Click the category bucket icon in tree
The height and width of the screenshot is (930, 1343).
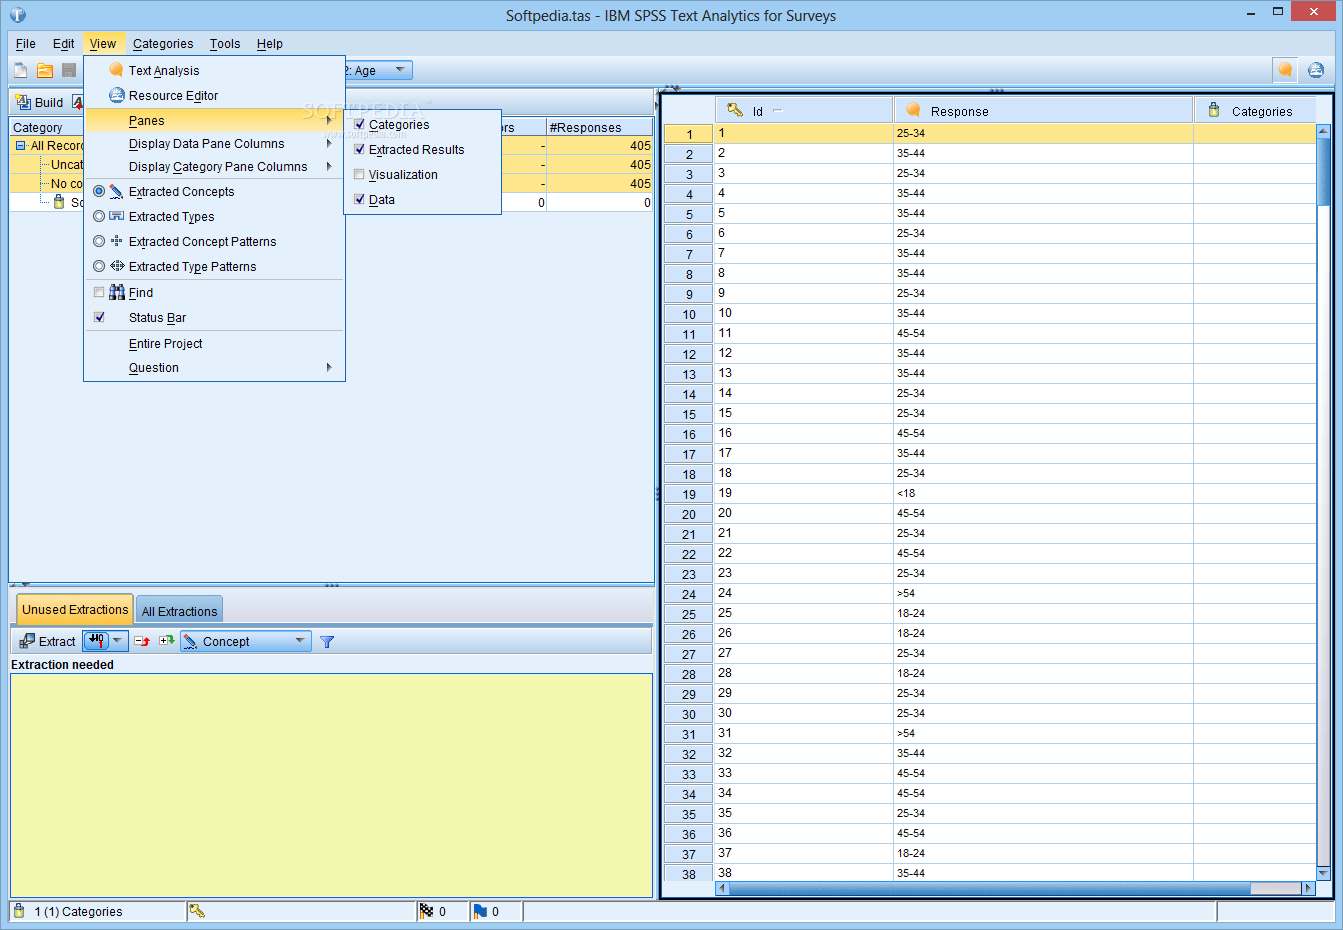point(59,202)
